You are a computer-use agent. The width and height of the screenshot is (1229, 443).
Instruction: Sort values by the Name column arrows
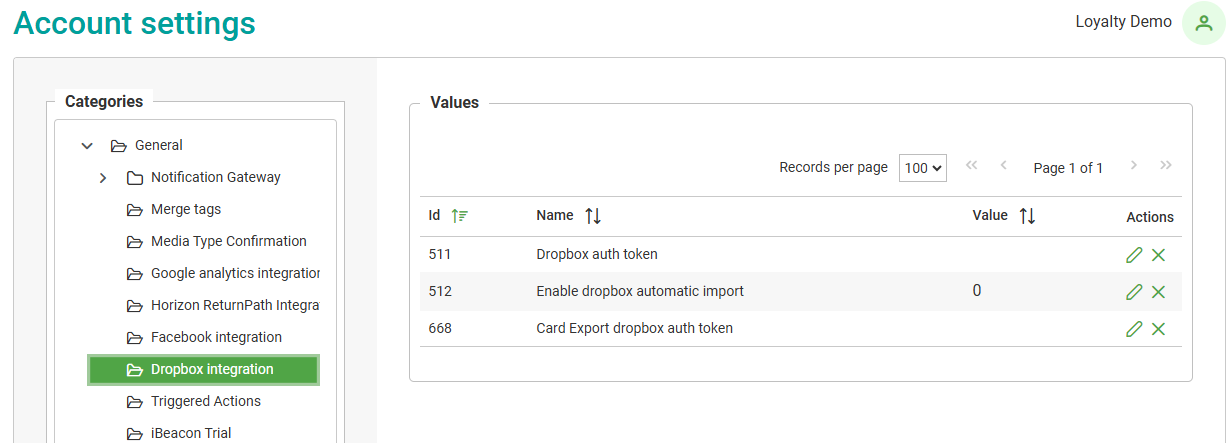(x=593, y=216)
